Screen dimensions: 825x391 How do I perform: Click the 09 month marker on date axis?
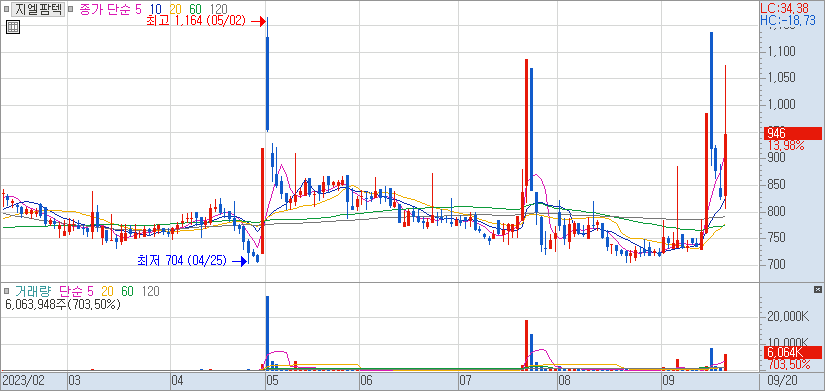point(668,380)
